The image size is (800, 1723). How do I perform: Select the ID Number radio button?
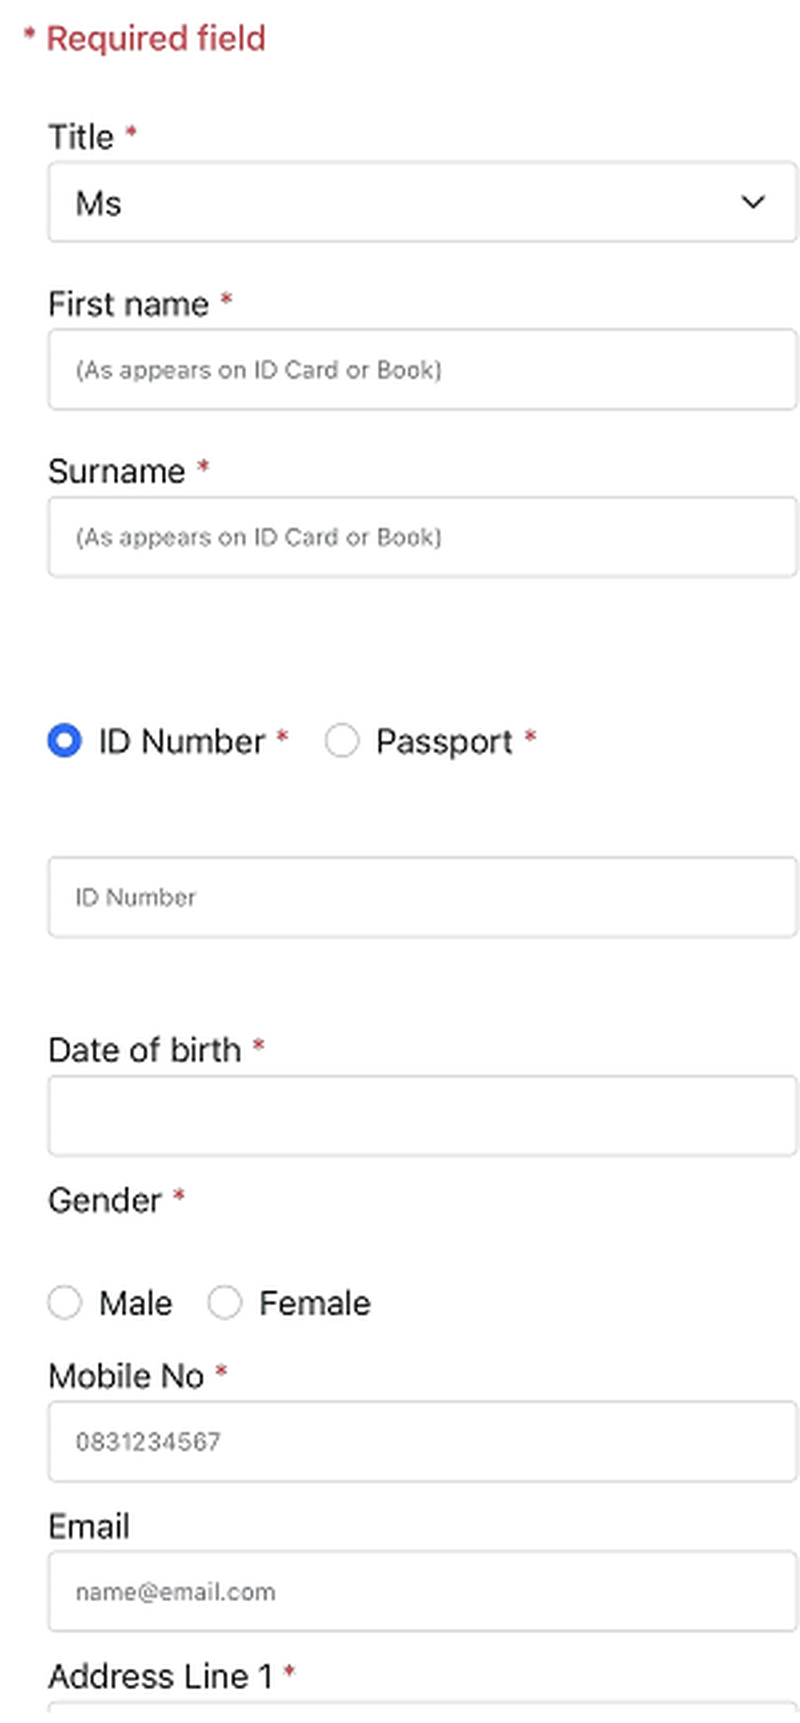(65, 741)
